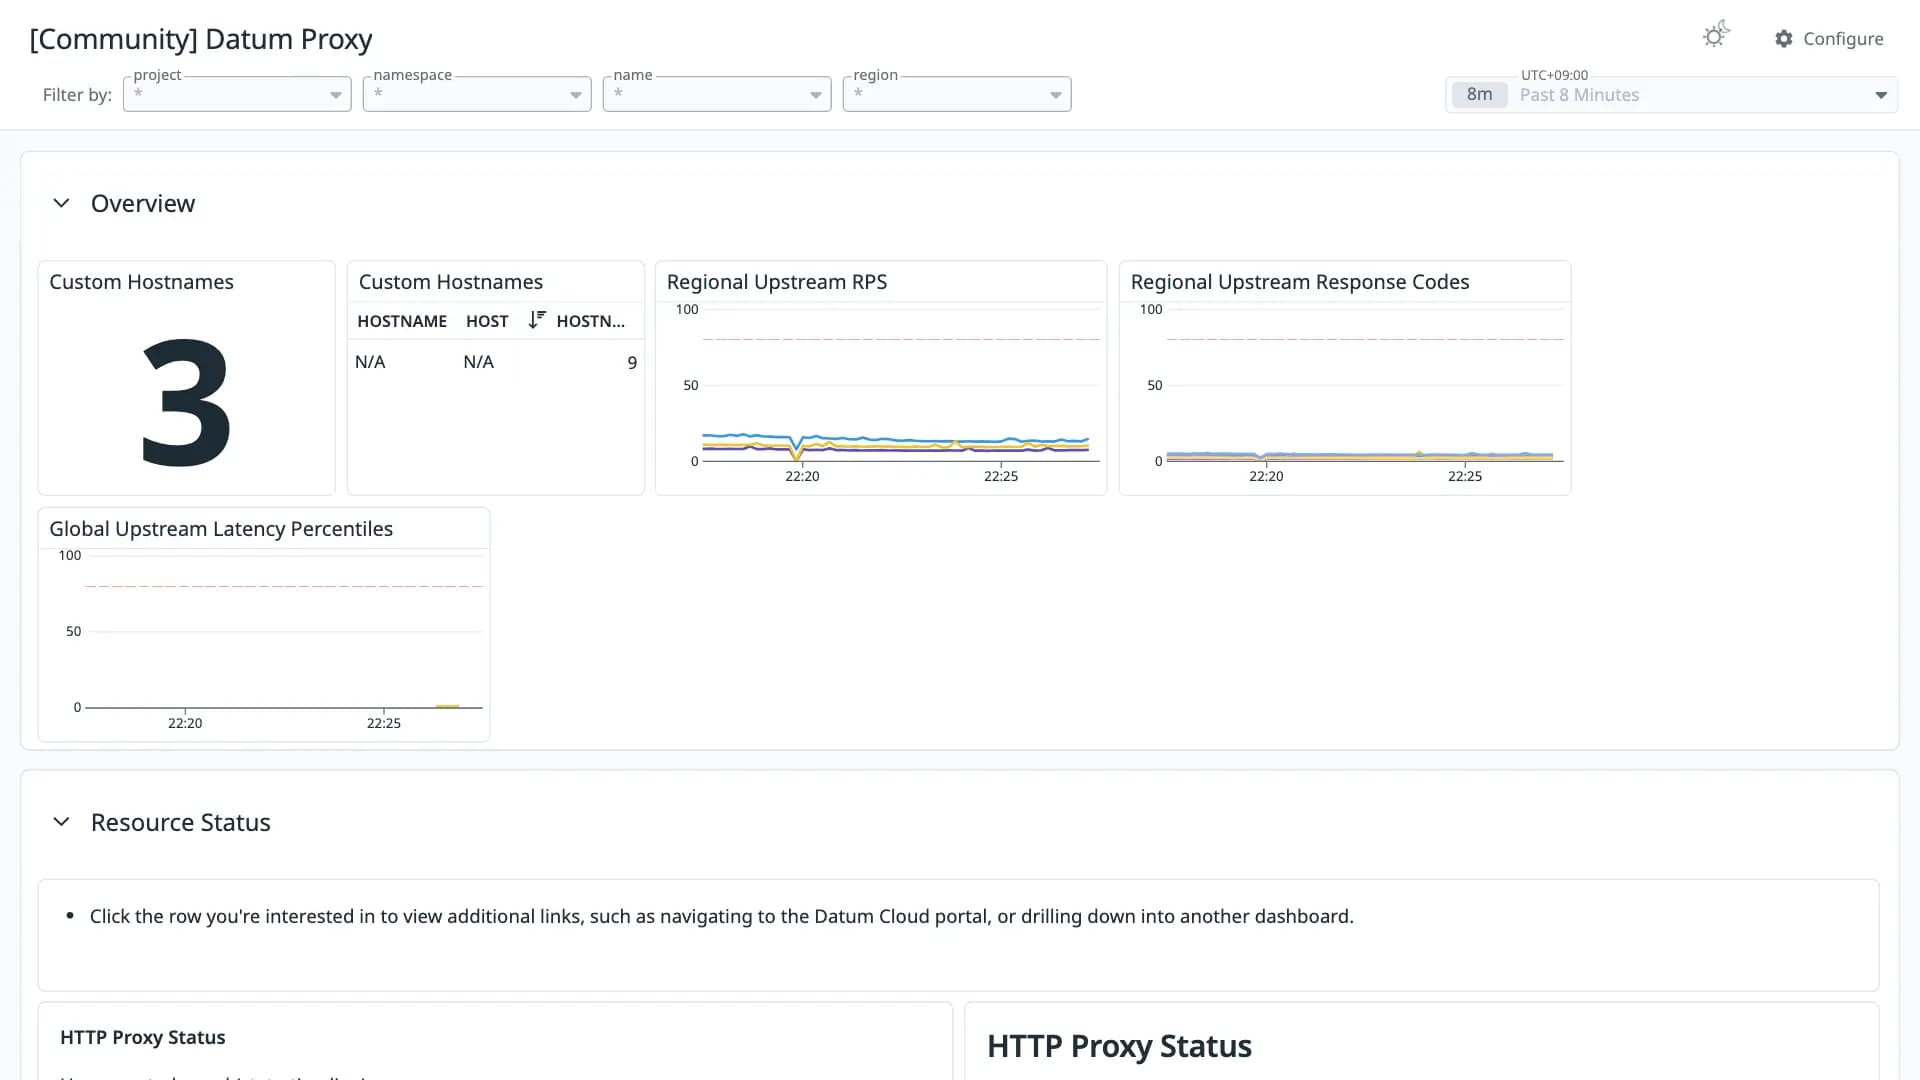Screen dimensions: 1920x1080
Task: Click the 8m time badge
Action: click(x=1479, y=95)
